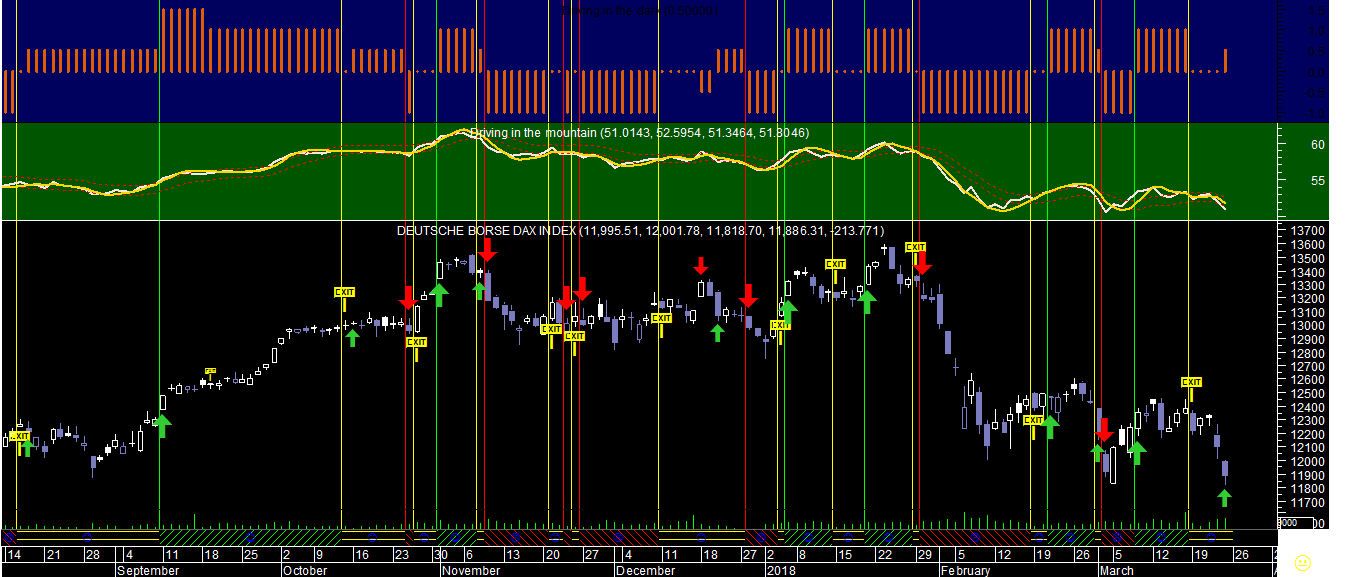Click the green buy arrow in August
The width and height of the screenshot is (1352, 577).
pyautogui.click(x=27, y=447)
